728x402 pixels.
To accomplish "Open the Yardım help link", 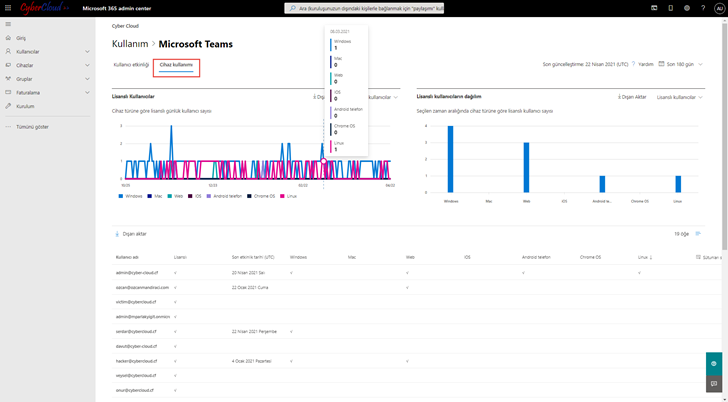I will pos(646,64).
